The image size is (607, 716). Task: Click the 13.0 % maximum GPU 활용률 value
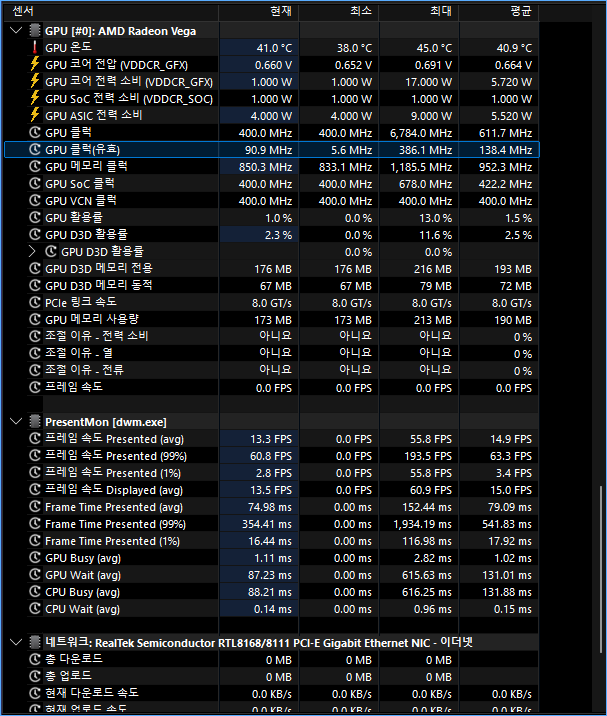(435, 218)
